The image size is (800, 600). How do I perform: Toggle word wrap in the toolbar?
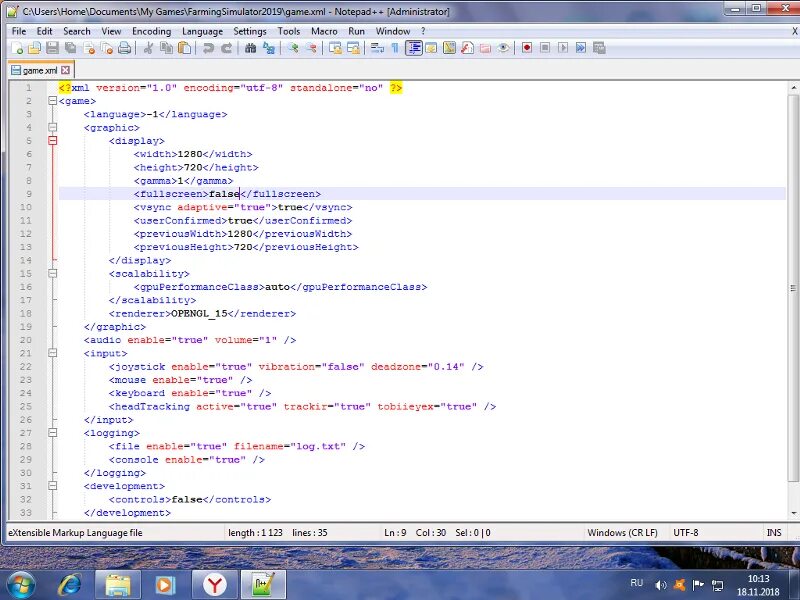point(378,48)
